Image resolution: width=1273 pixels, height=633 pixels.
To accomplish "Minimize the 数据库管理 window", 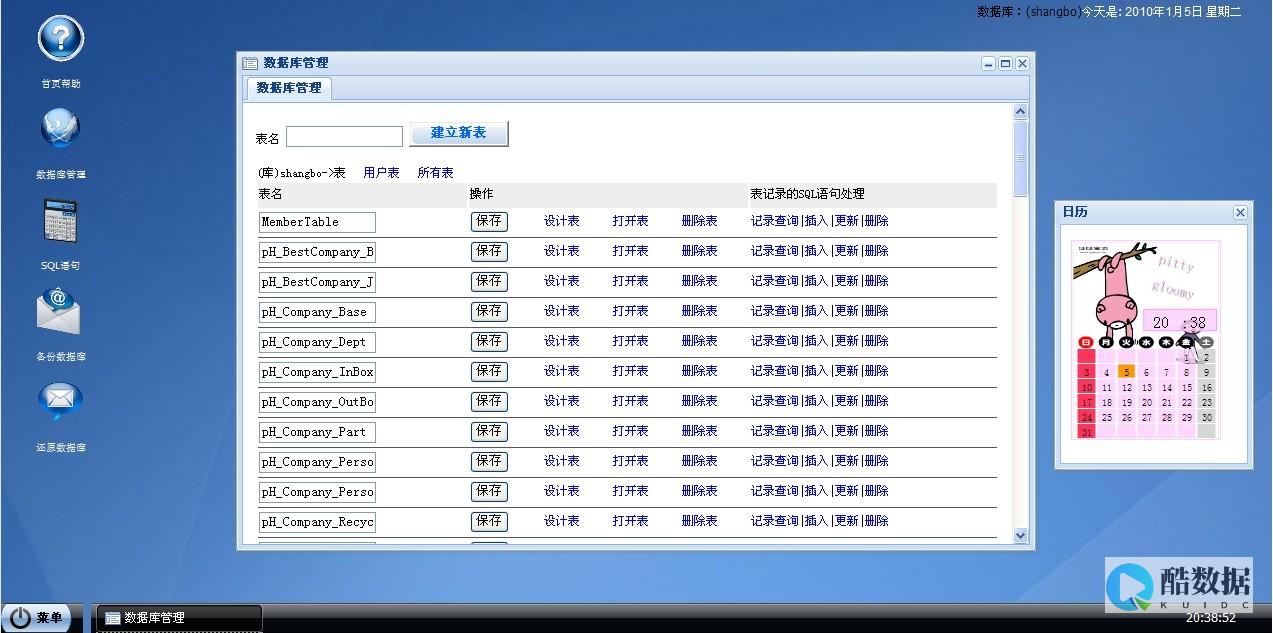I will click(988, 63).
